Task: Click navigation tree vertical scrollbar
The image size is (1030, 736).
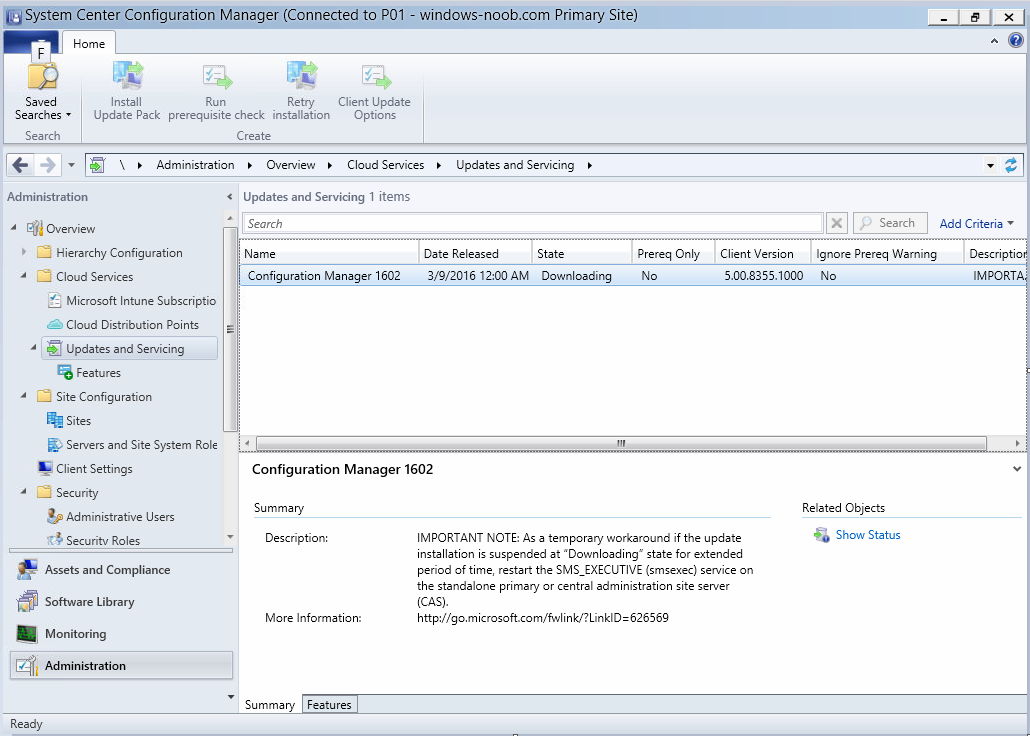Action: 229,329
